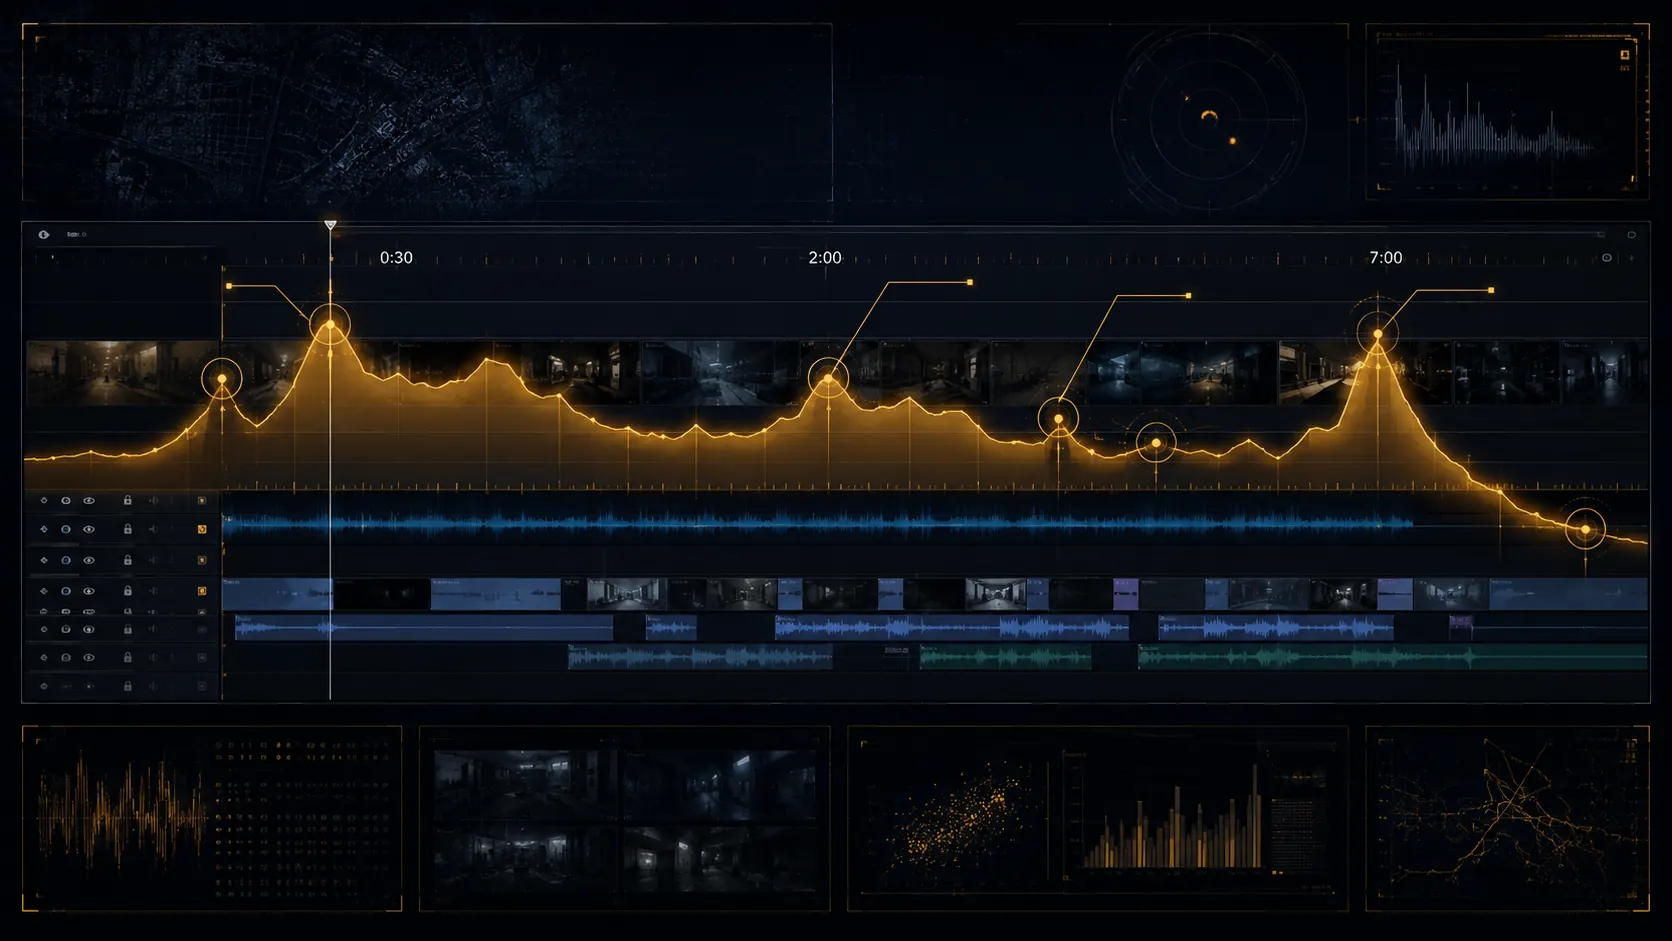Toggle visibility eye on the bright blue waveform track
1672x941 pixels.
89,529
